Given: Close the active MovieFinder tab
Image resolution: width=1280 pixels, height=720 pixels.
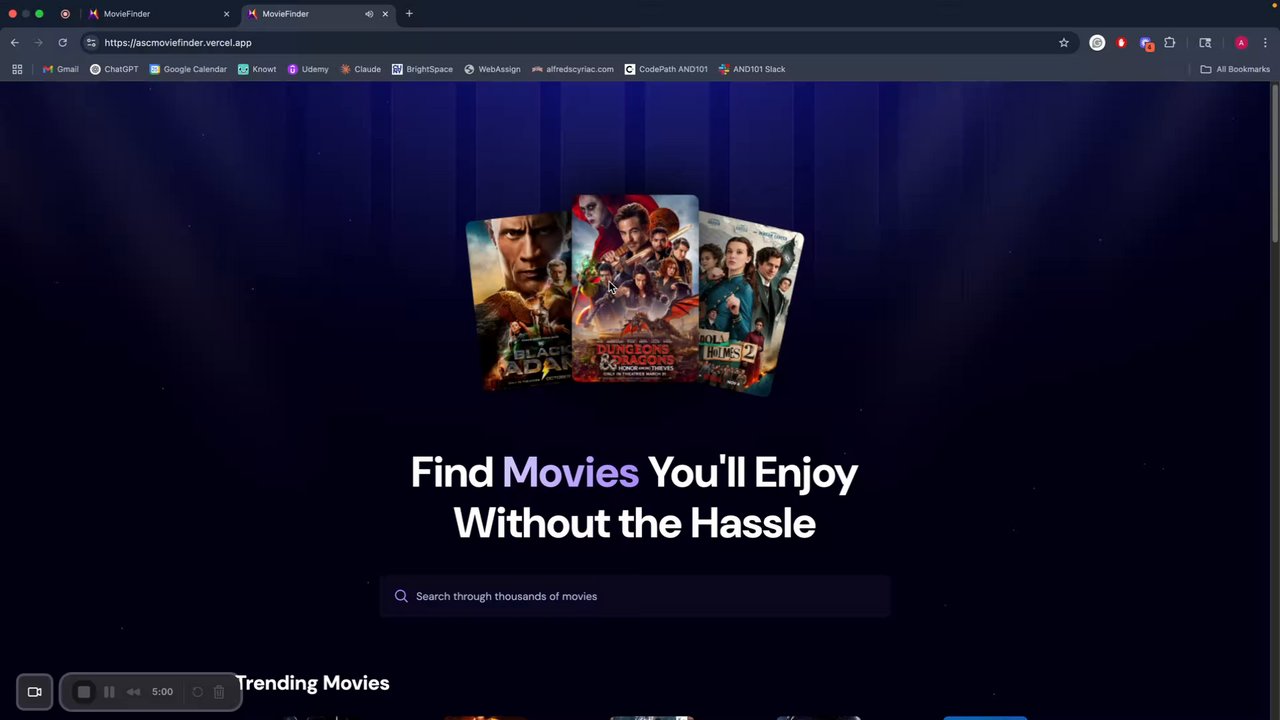Looking at the screenshot, I should coord(385,14).
